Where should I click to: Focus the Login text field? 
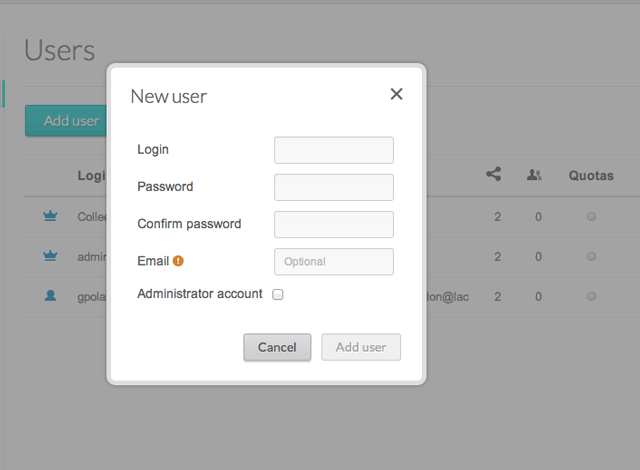(x=333, y=150)
